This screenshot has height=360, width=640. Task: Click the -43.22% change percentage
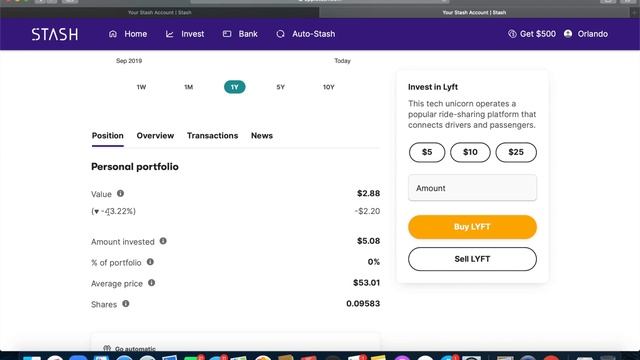pos(113,211)
